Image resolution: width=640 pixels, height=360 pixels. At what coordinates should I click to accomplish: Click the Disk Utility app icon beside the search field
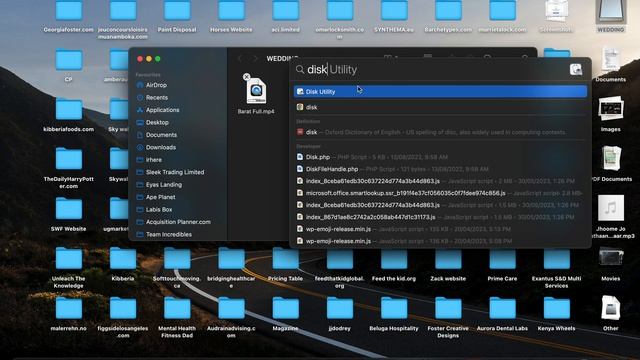[576, 69]
